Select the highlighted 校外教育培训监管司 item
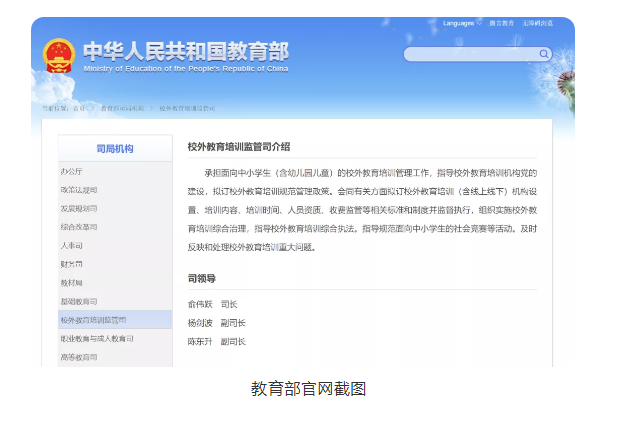The image size is (624, 448). (x=93, y=320)
